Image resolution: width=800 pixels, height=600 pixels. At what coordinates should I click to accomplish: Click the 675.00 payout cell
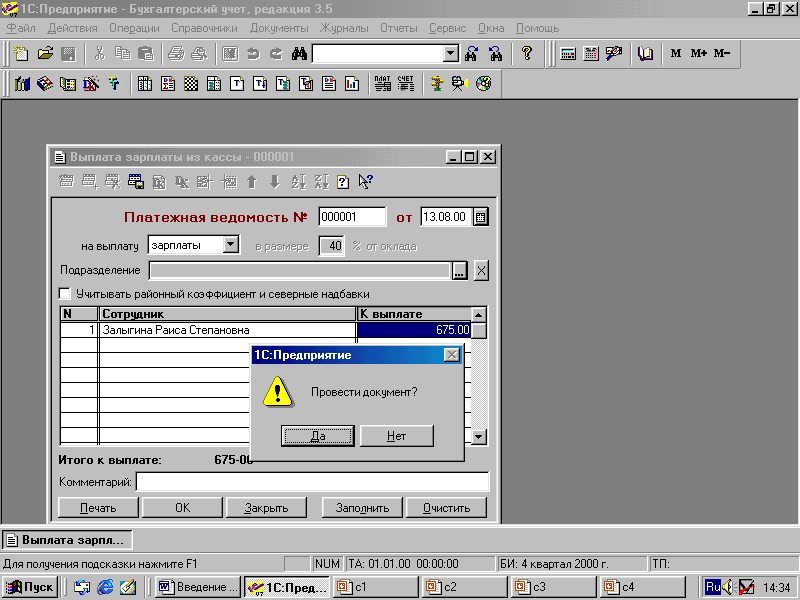click(x=414, y=330)
